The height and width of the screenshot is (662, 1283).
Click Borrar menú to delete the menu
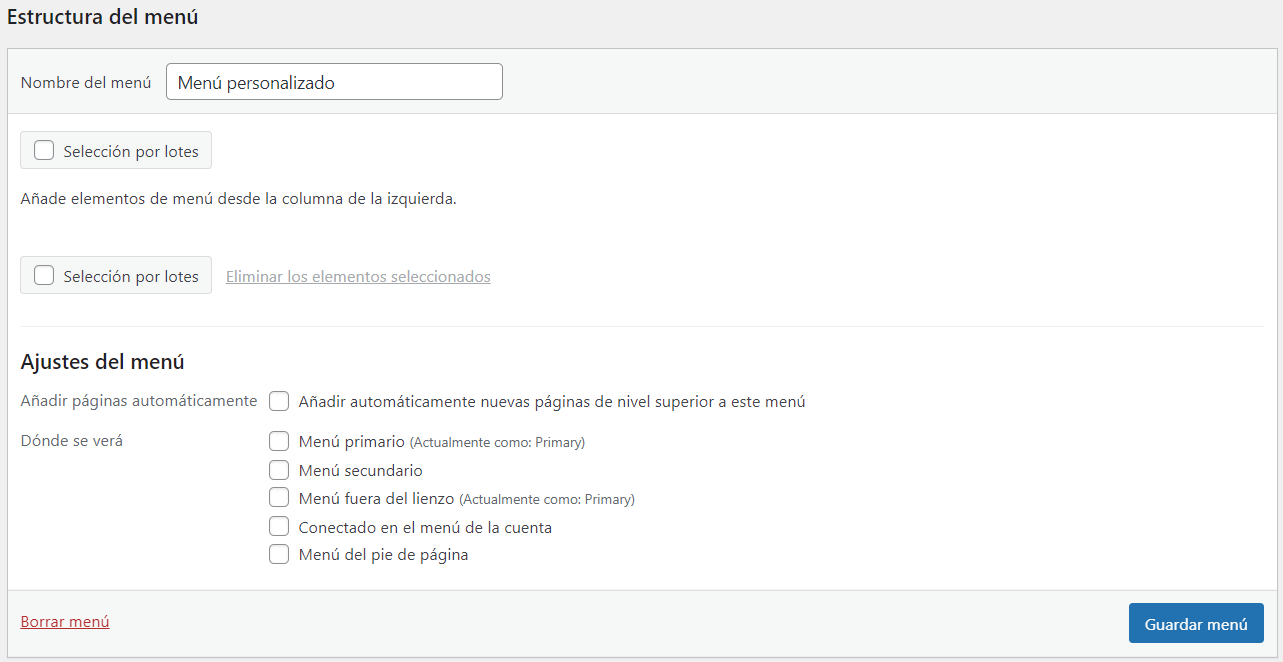[x=64, y=621]
